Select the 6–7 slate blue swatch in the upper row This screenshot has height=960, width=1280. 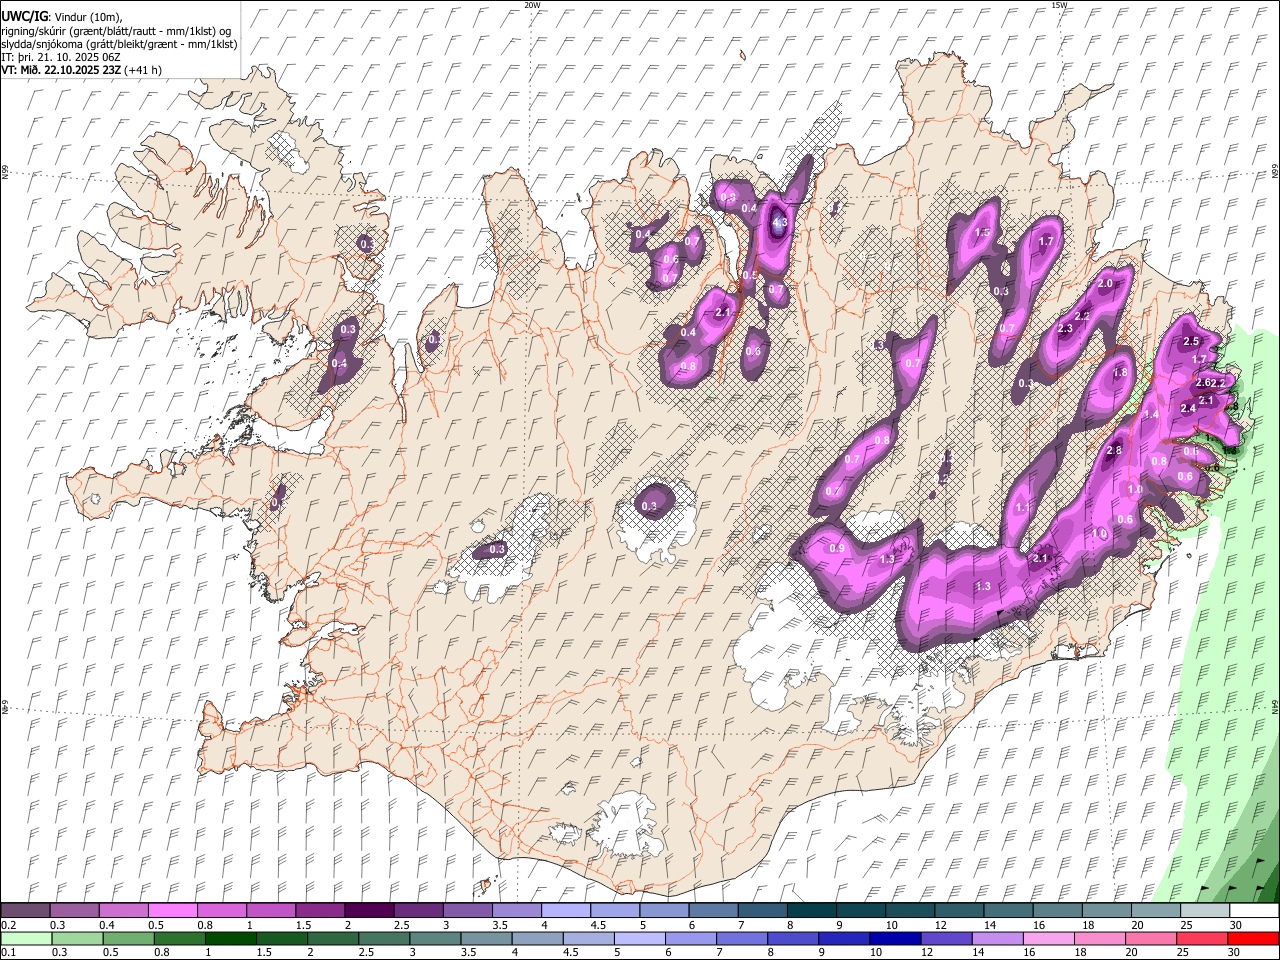pyautogui.click(x=713, y=911)
